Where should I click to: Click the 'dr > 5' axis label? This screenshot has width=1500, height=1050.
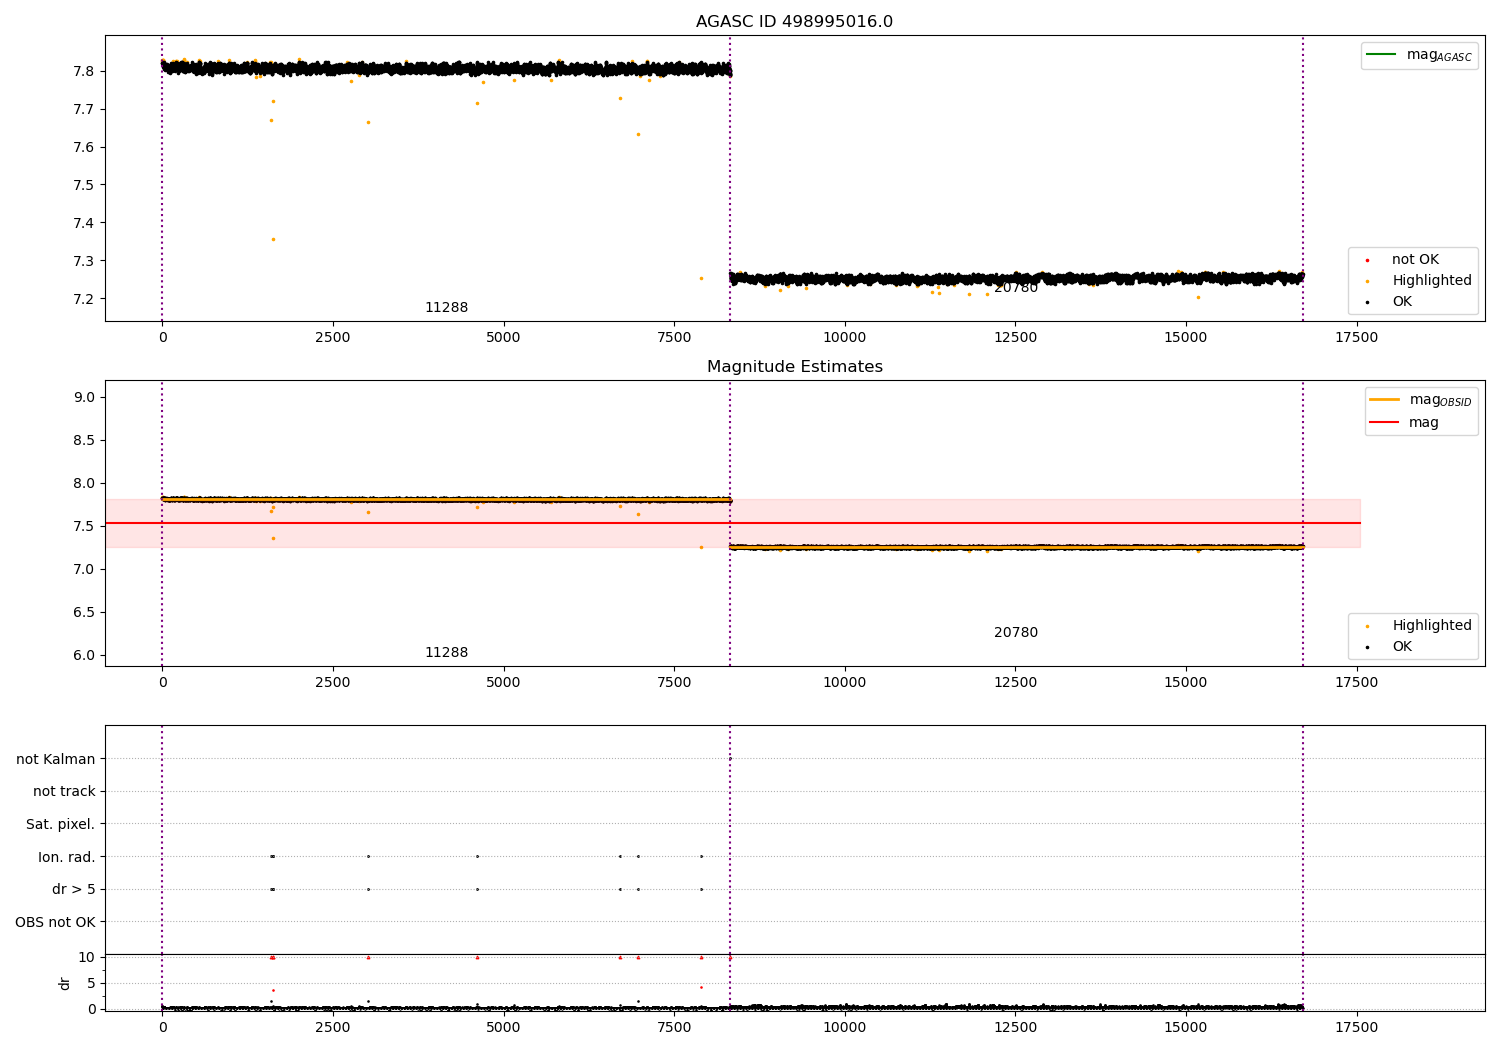[x=74, y=889]
